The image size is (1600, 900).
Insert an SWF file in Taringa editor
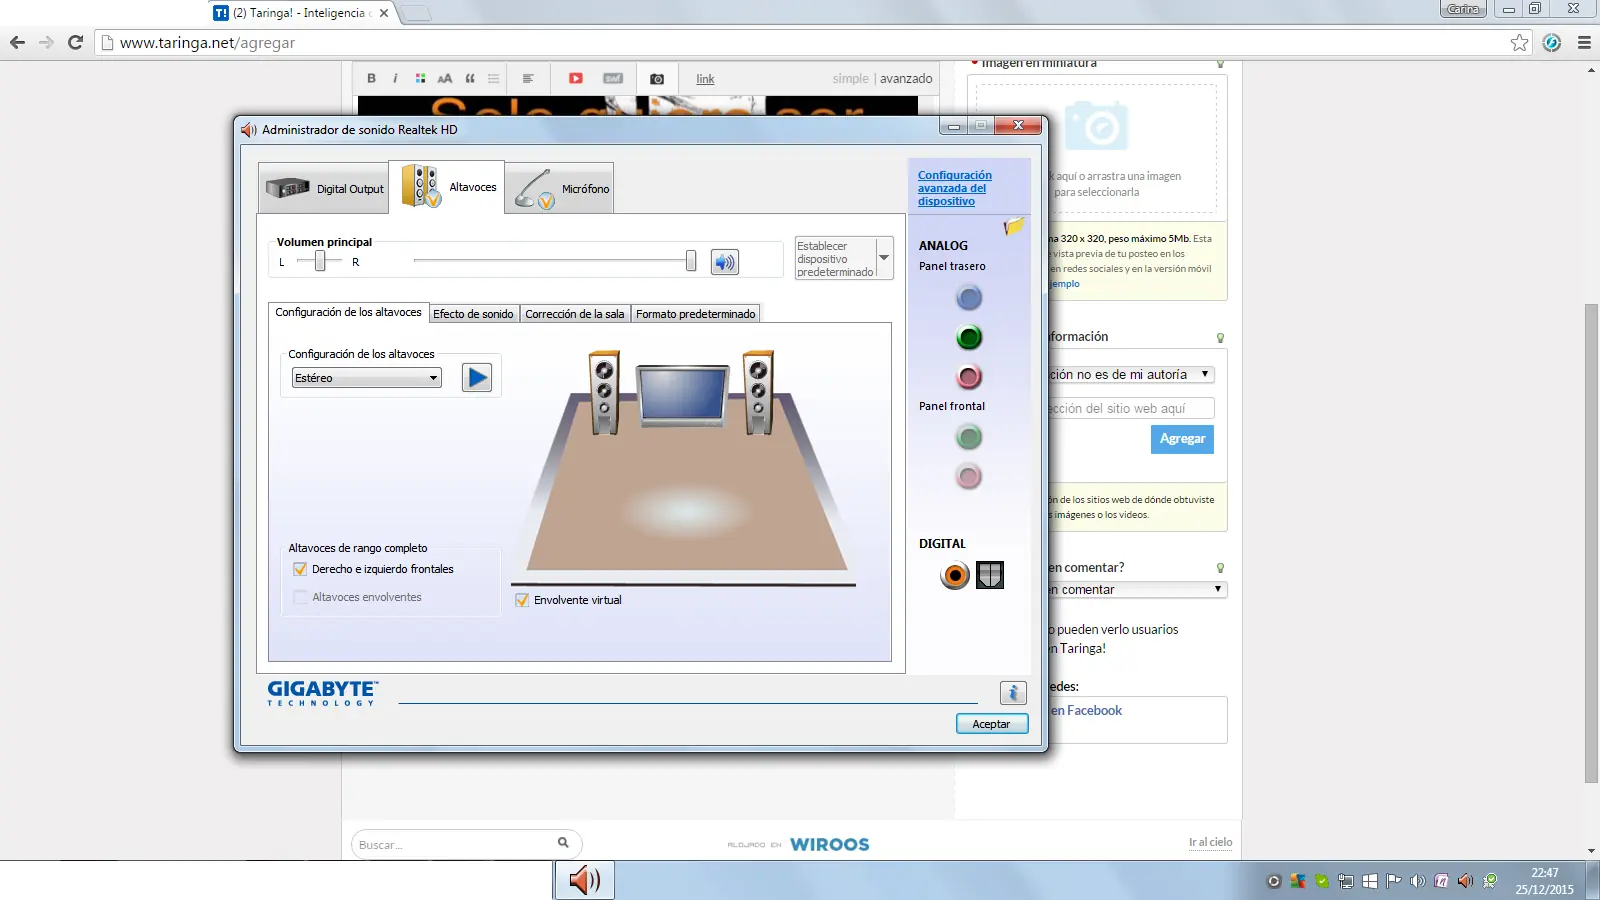point(613,78)
